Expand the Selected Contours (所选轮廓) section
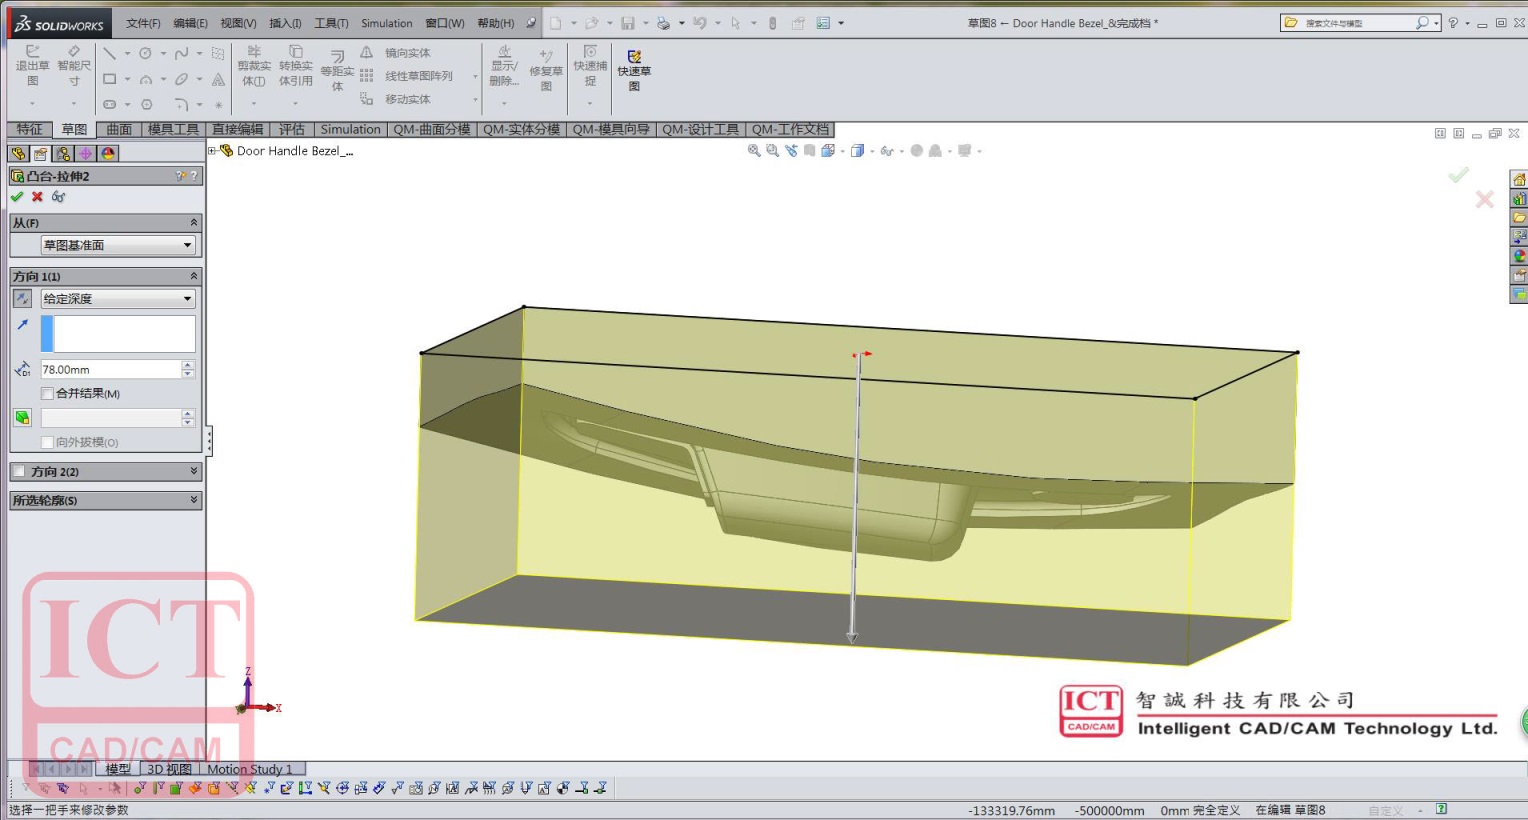 (194, 500)
